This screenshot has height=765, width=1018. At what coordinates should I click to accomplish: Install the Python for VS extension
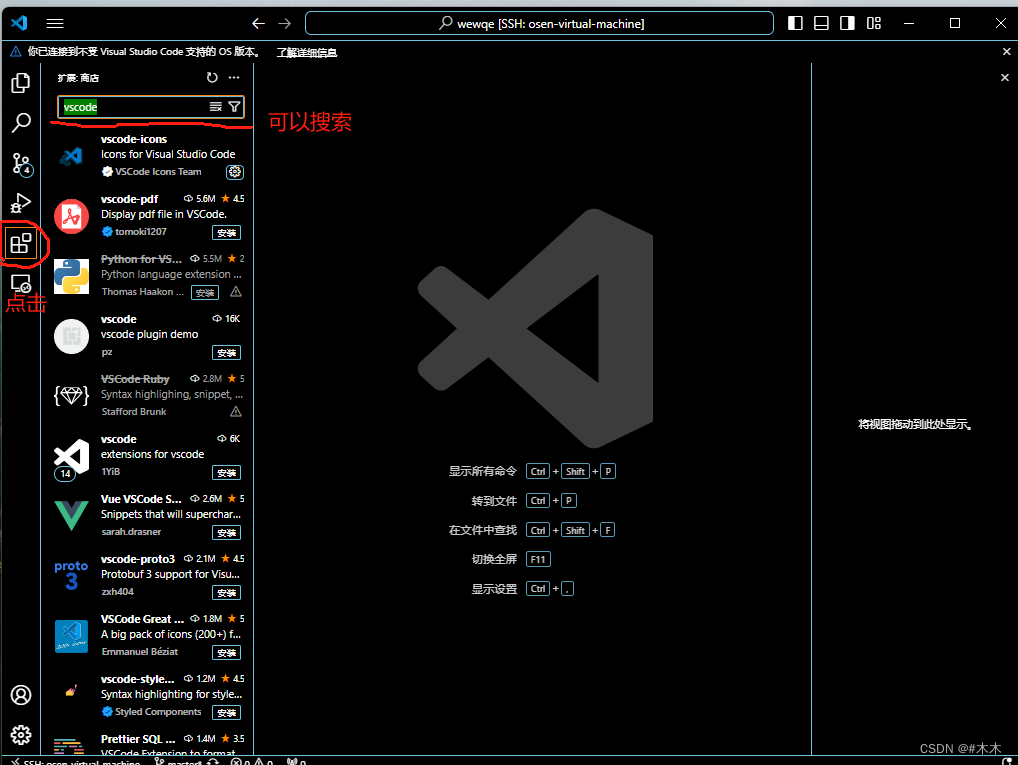[x=205, y=293]
